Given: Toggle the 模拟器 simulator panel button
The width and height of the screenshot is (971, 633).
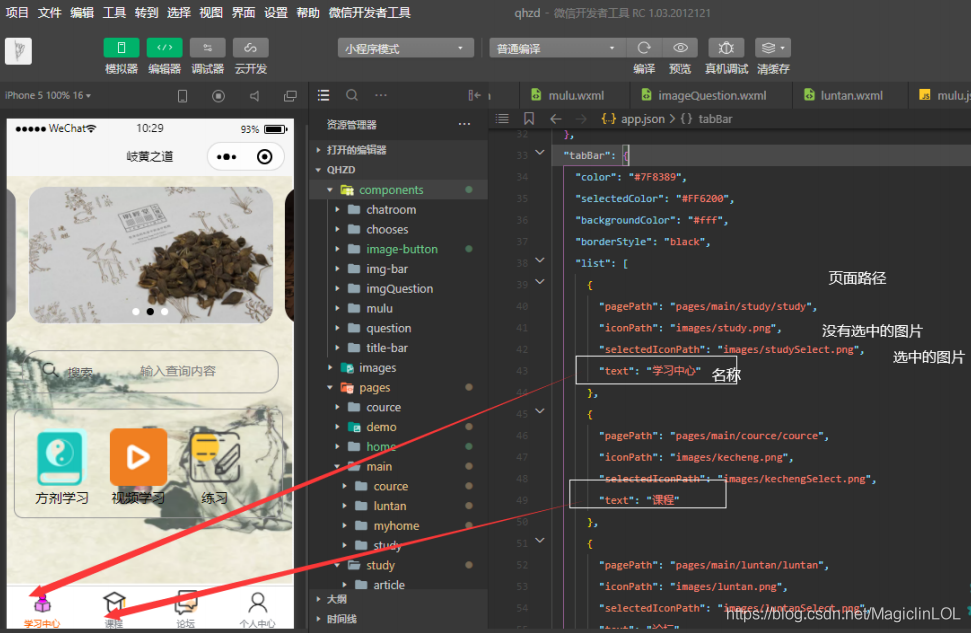Looking at the screenshot, I should pyautogui.click(x=121, y=48).
